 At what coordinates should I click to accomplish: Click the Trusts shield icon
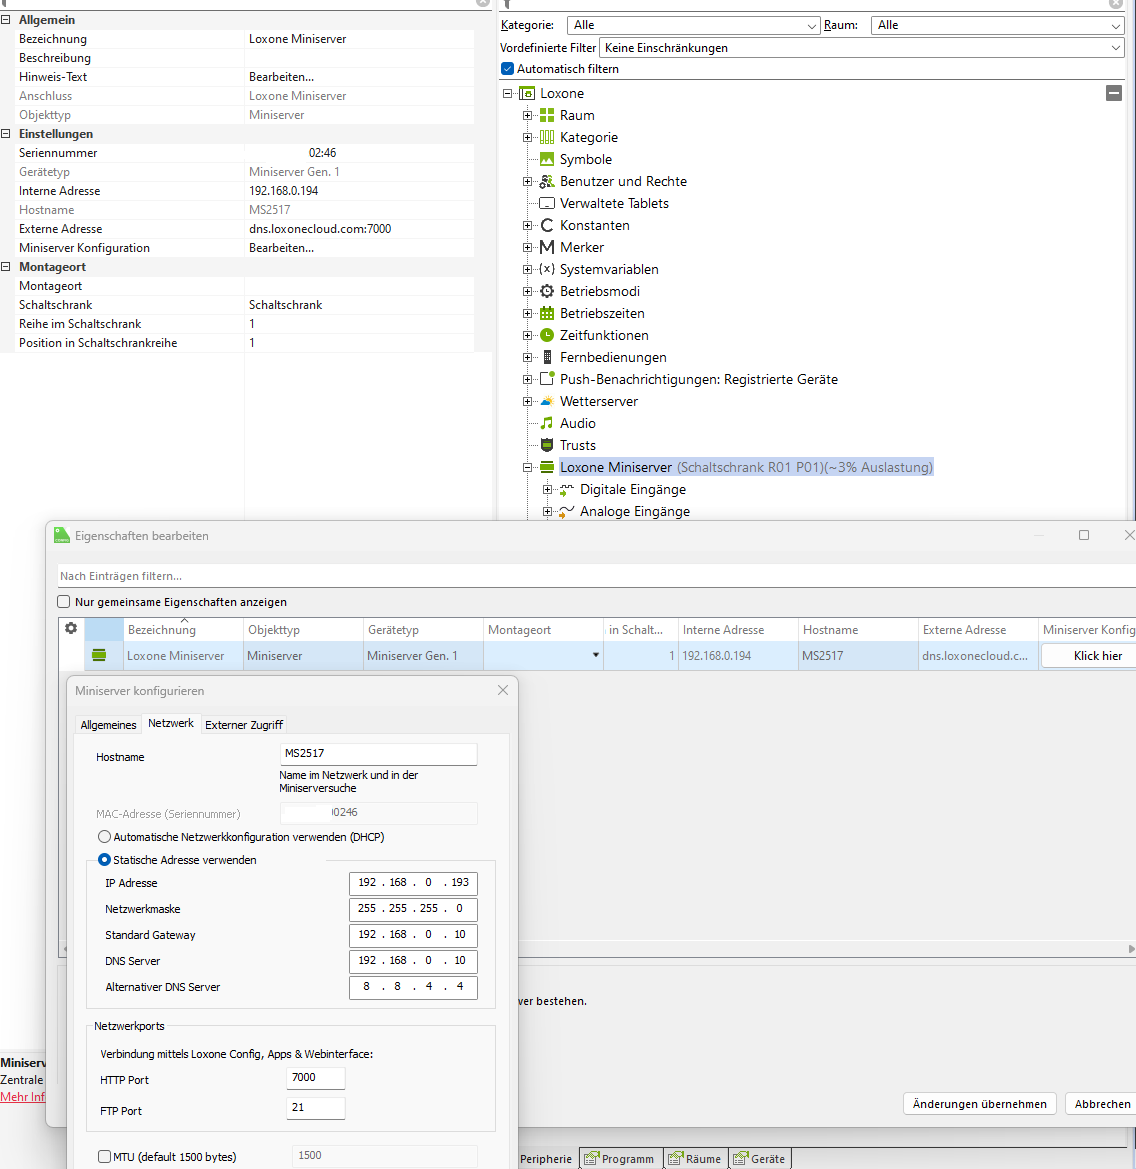coord(547,445)
